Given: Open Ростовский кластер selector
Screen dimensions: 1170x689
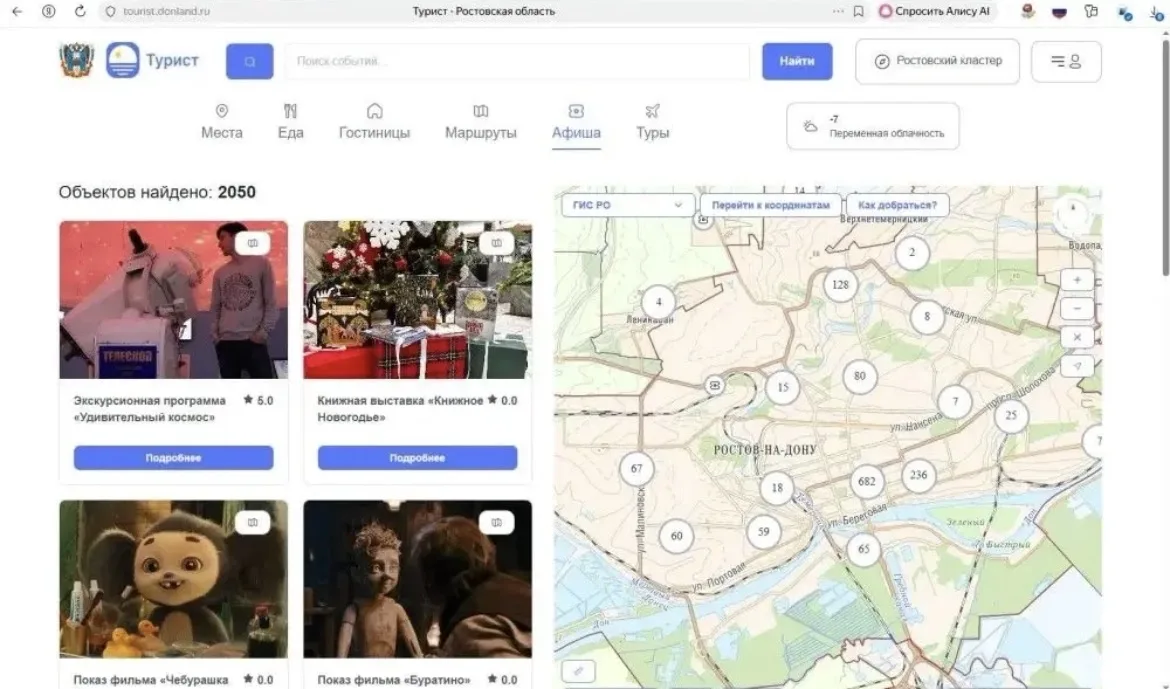Looking at the screenshot, I should point(937,61).
